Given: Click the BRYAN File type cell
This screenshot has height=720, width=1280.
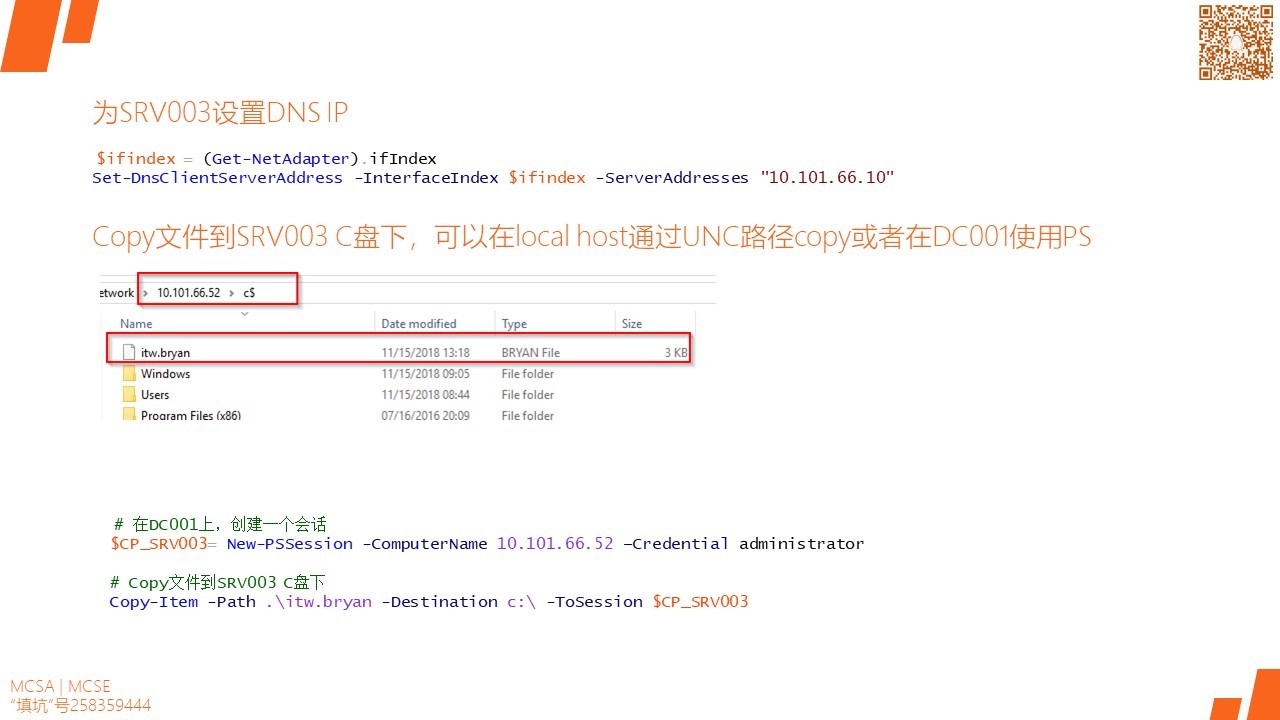Looking at the screenshot, I should [530, 353].
